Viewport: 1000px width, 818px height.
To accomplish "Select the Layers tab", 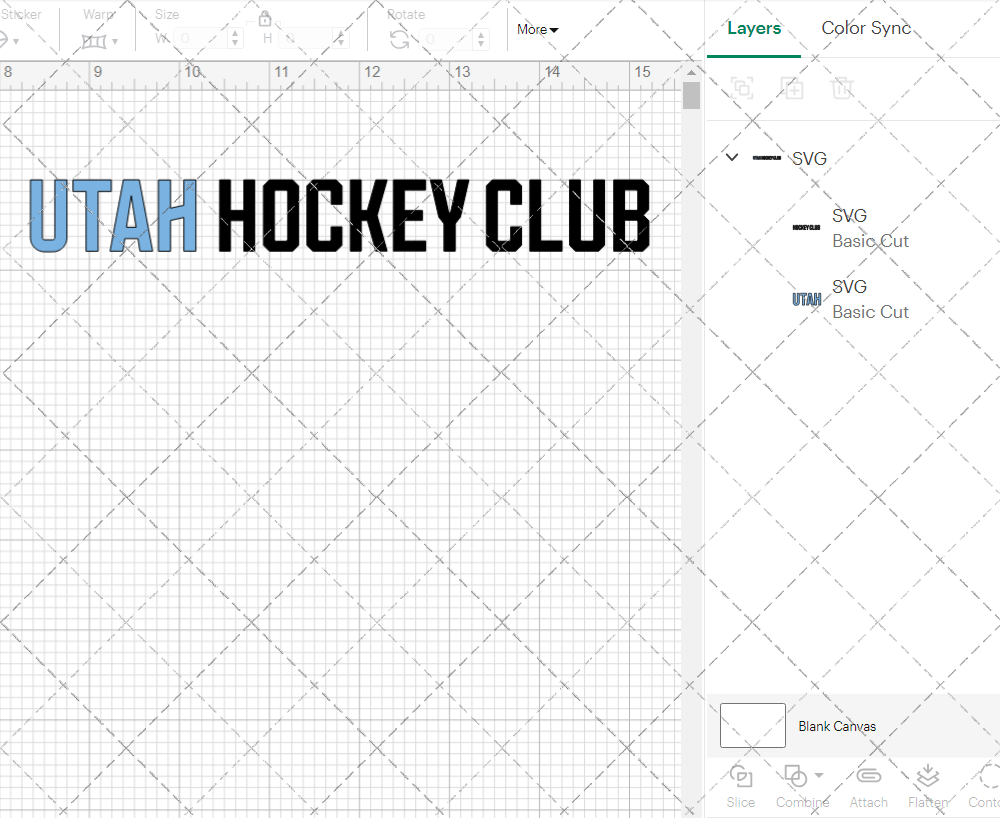I will pyautogui.click(x=754, y=28).
